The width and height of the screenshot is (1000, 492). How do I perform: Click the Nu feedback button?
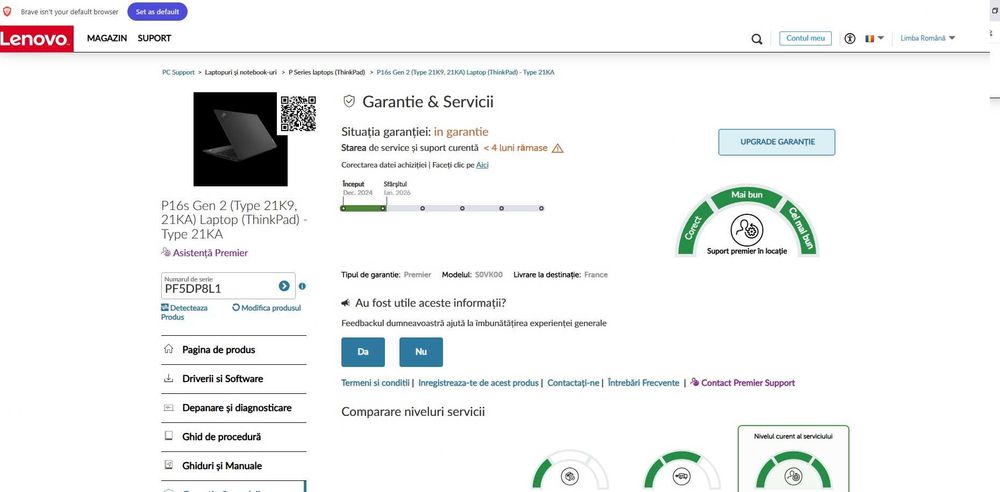coord(421,352)
